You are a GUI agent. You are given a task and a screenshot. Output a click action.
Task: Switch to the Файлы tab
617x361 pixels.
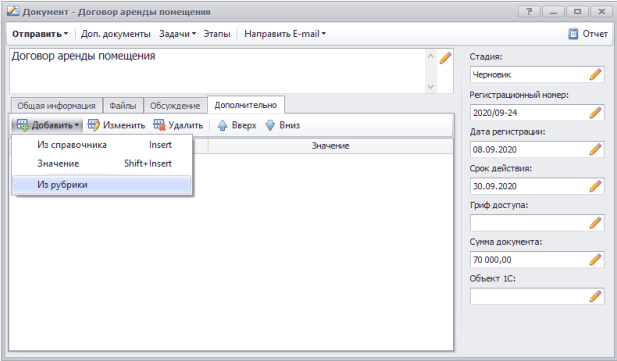click(123, 106)
